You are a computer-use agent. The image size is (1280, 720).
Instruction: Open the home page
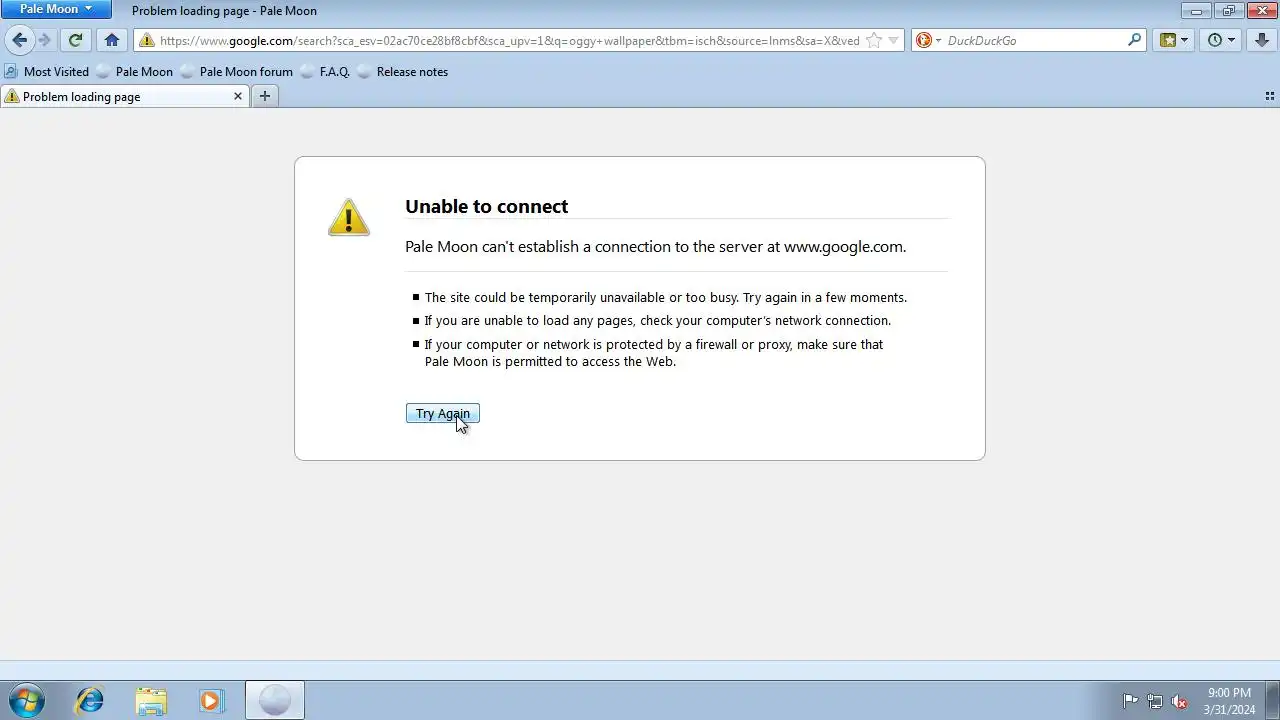[x=112, y=41]
